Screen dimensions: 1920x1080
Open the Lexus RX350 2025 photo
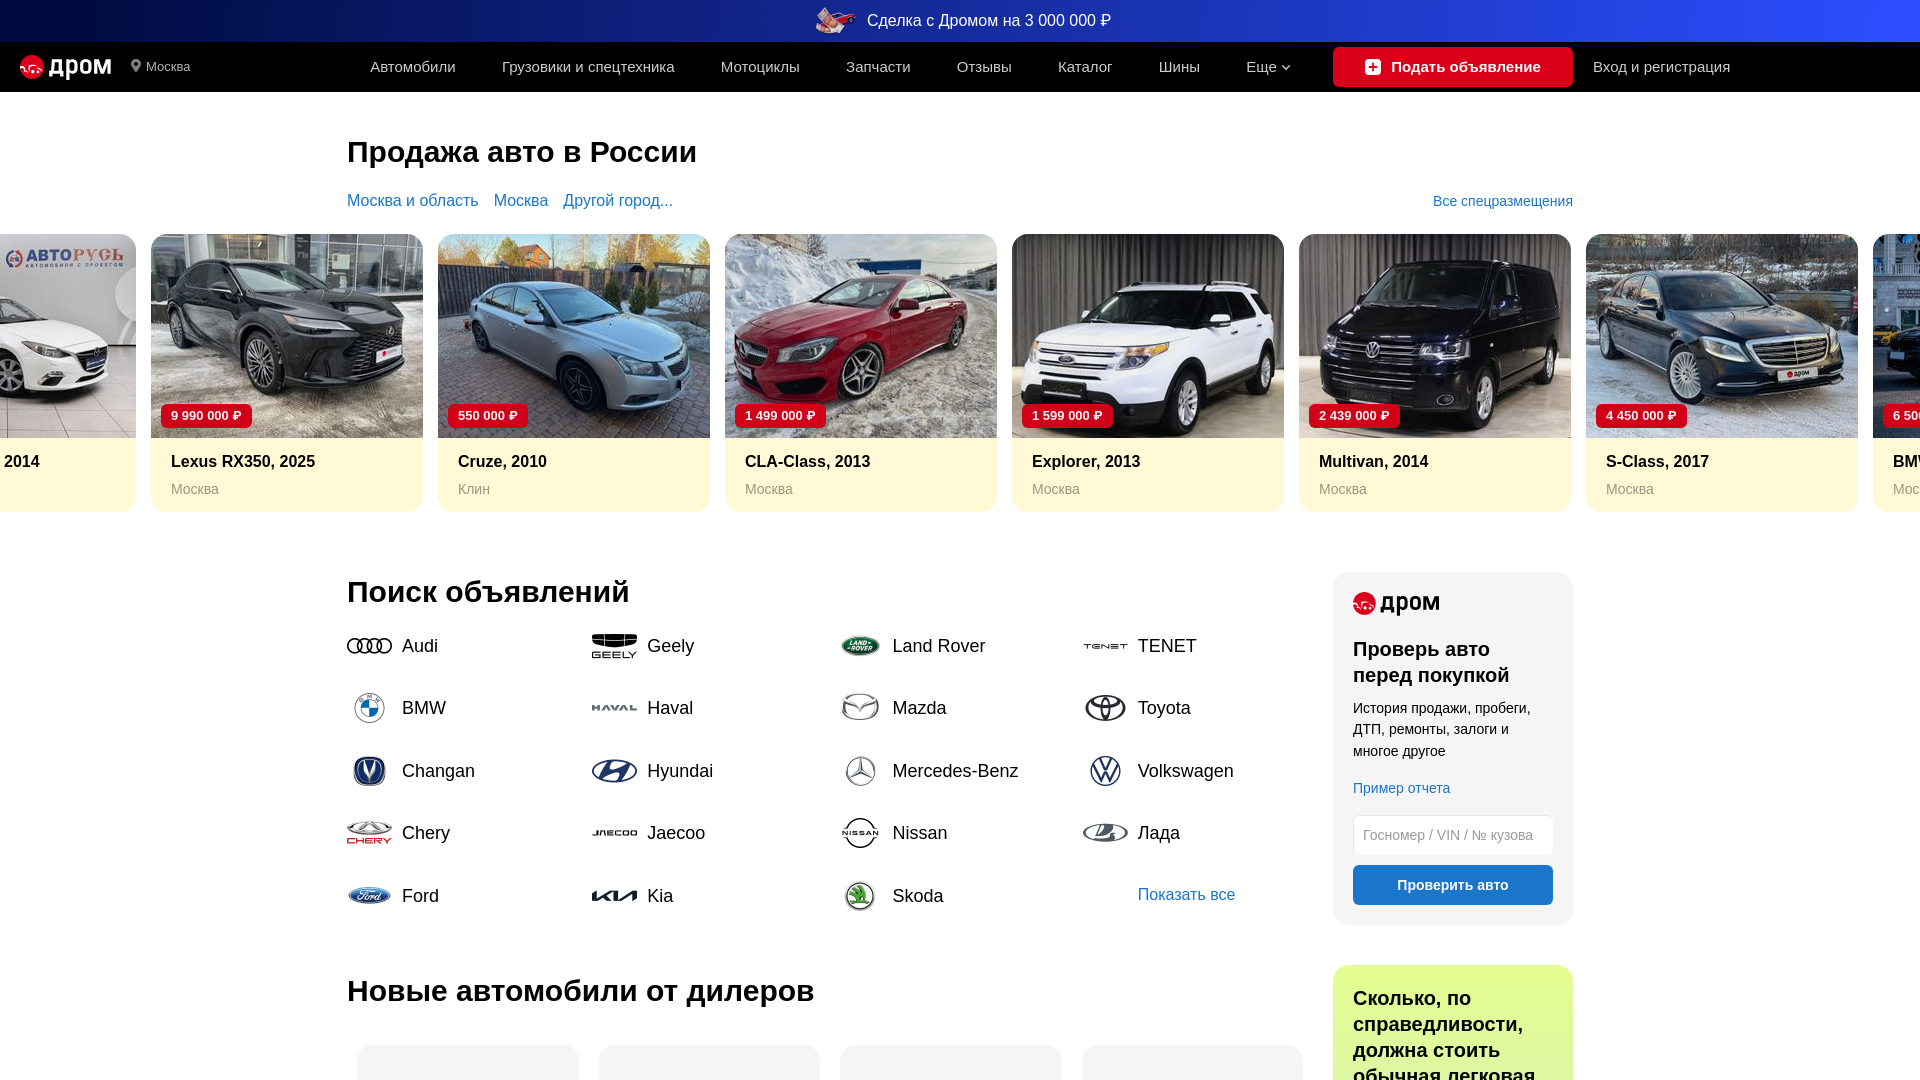click(287, 336)
